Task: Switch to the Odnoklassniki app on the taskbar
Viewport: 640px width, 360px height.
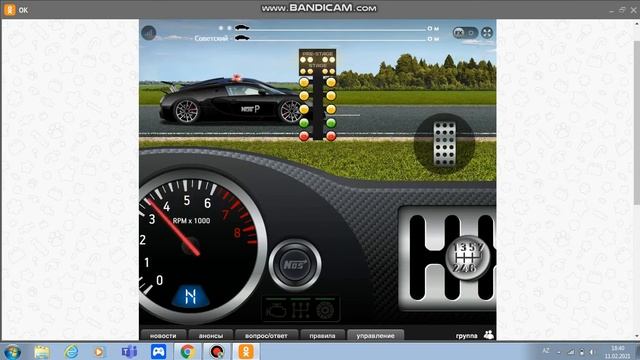Action: [246, 351]
